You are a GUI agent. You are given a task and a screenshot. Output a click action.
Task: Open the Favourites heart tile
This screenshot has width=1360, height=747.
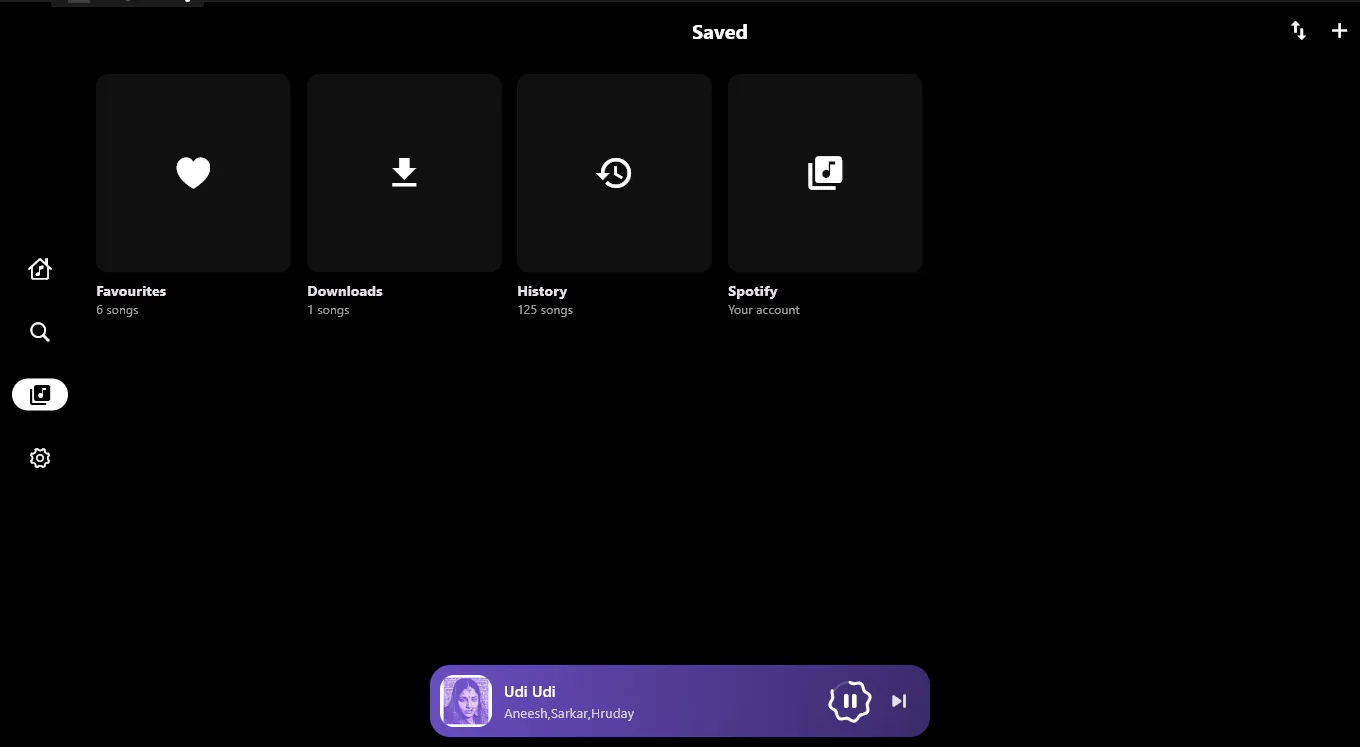point(193,173)
